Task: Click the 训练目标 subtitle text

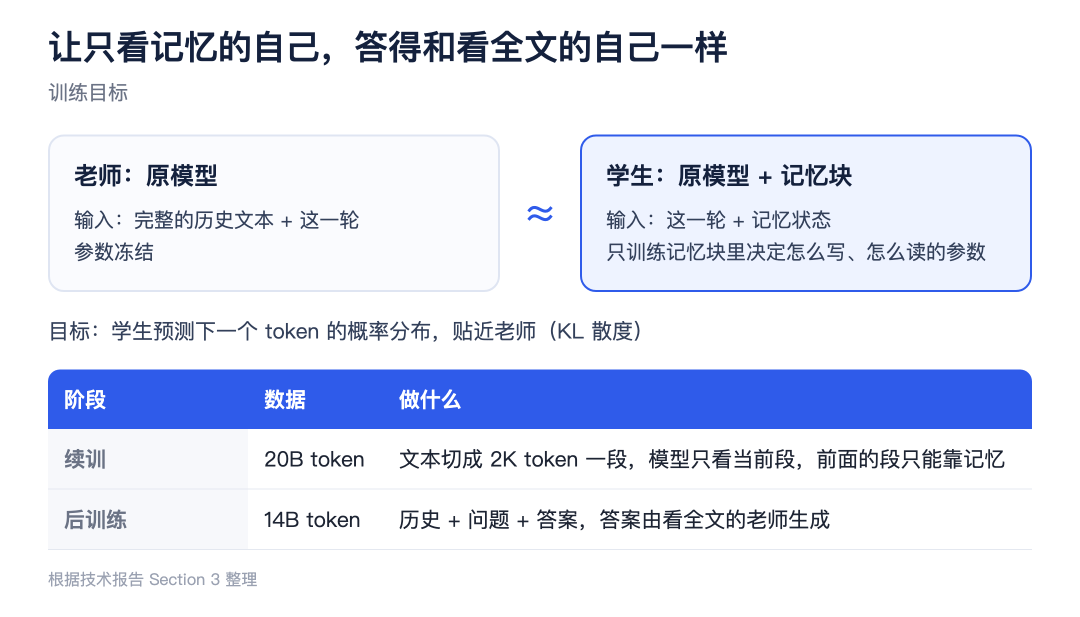Action: pos(88,93)
